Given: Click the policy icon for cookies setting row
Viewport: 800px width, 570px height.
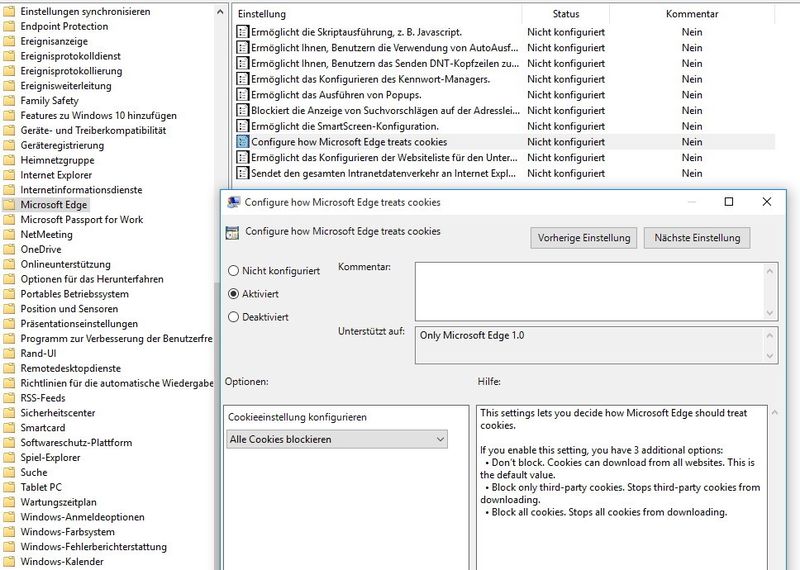Looking at the screenshot, I should tap(242, 142).
